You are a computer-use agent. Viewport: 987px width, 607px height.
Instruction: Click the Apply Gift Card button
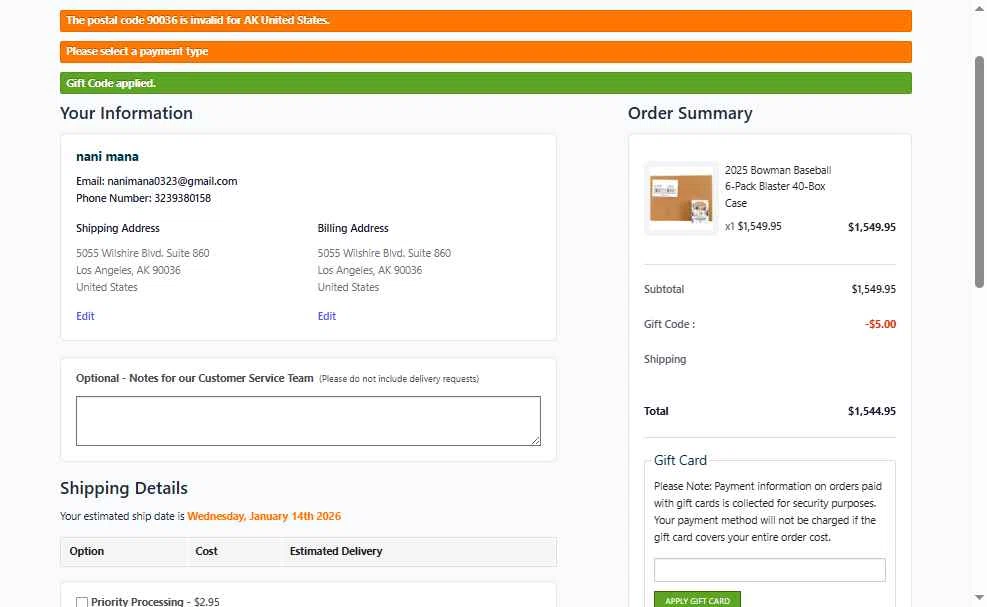697,600
